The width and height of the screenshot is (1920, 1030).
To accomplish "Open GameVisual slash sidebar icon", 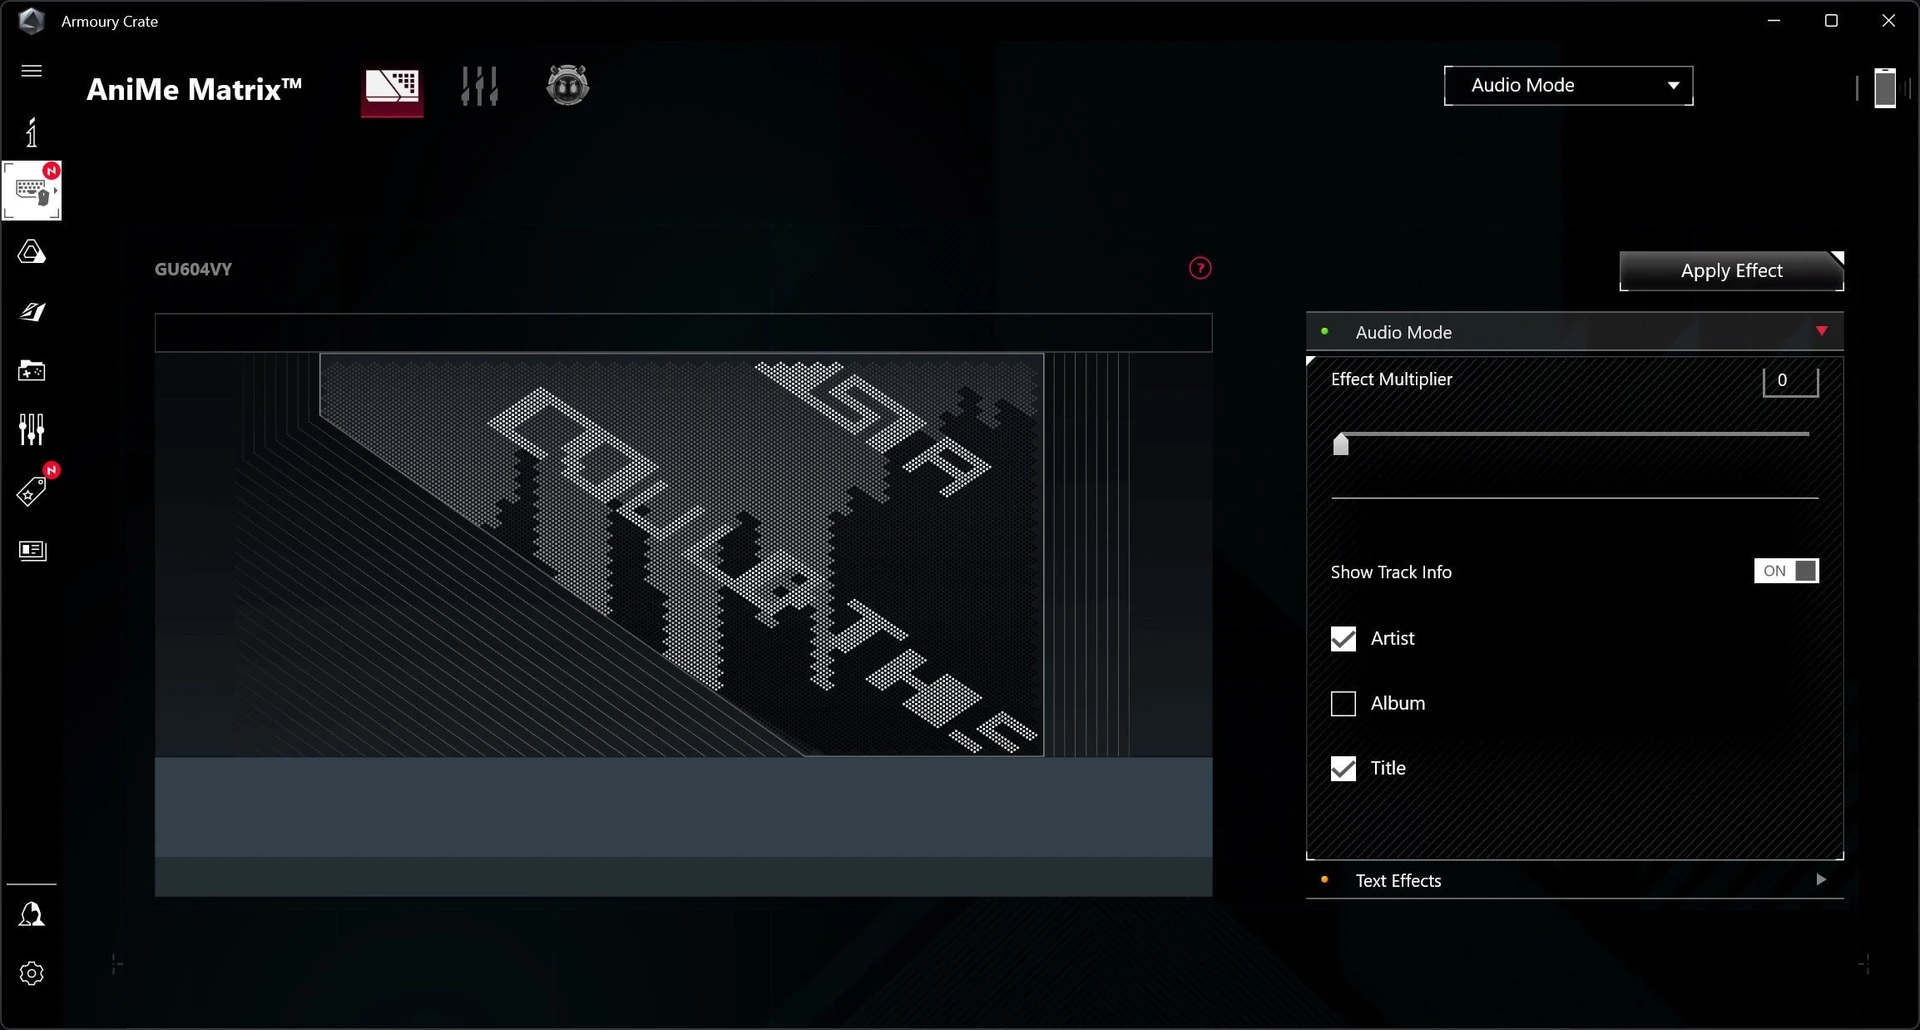I will [32, 312].
